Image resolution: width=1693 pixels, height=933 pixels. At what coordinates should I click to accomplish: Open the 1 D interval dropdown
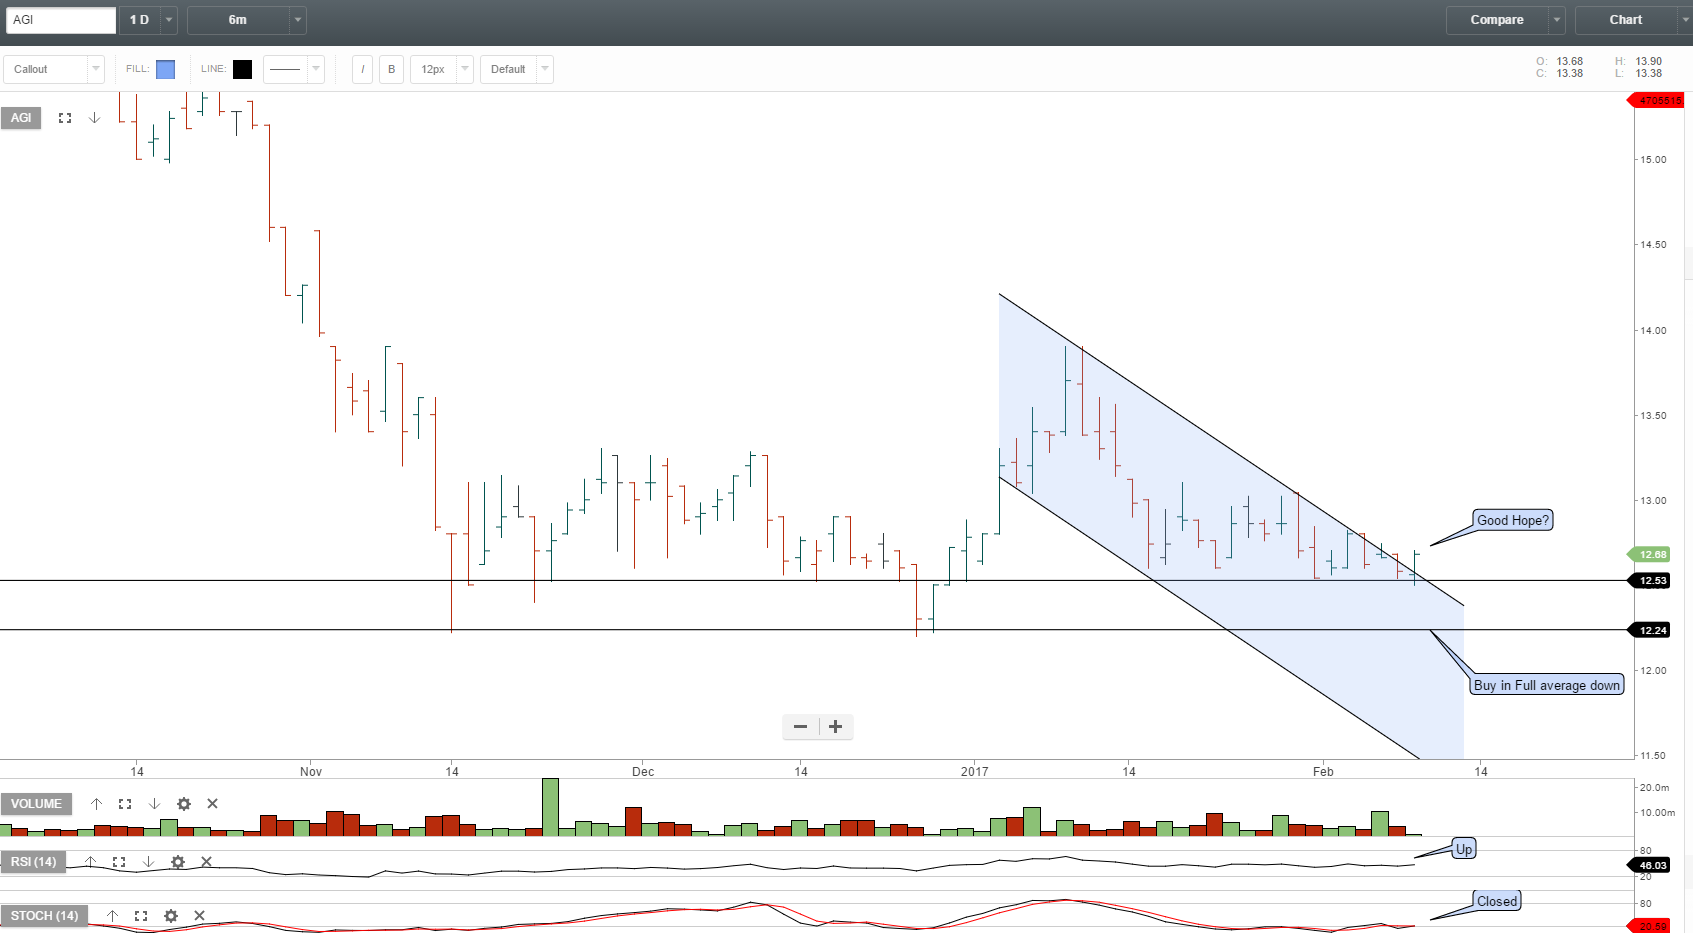(x=167, y=20)
